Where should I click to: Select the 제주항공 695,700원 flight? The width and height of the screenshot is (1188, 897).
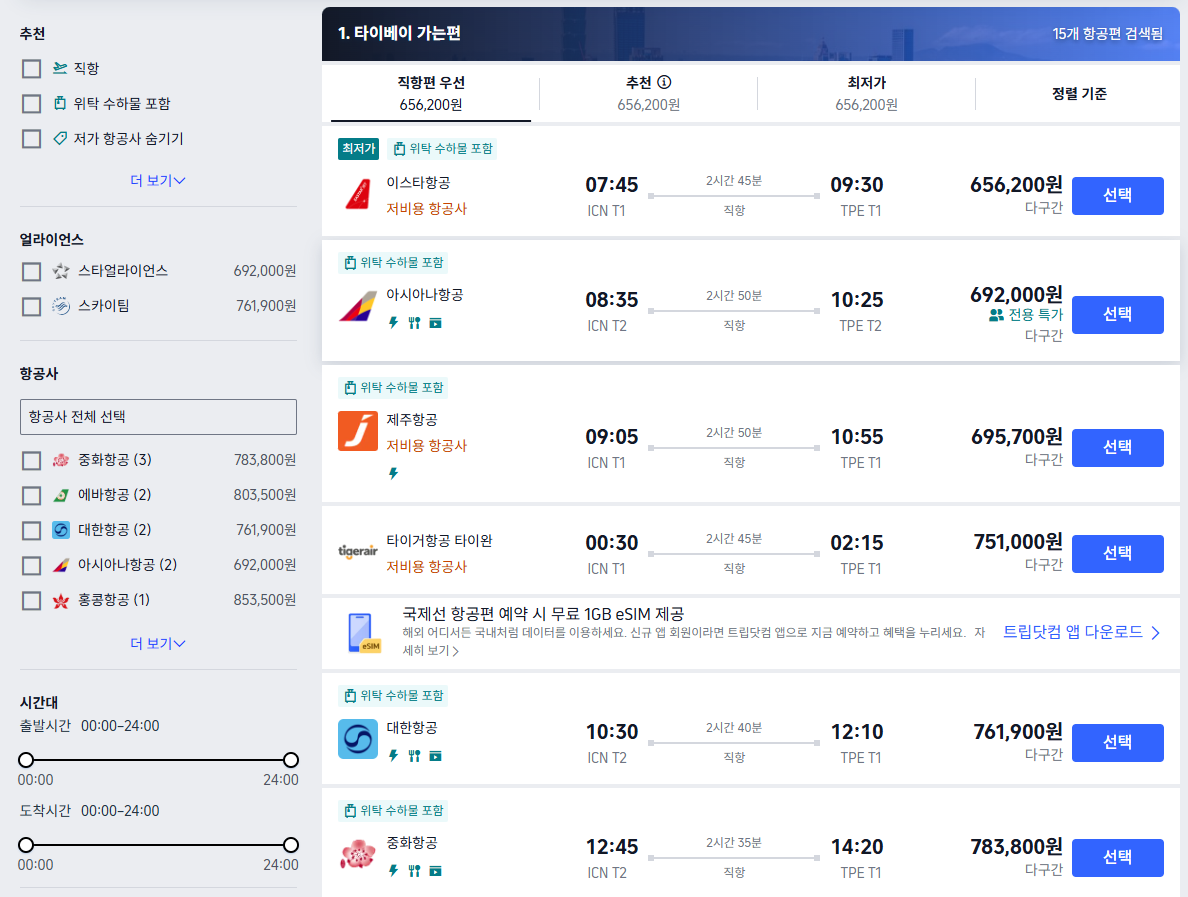pyautogui.click(x=1118, y=448)
